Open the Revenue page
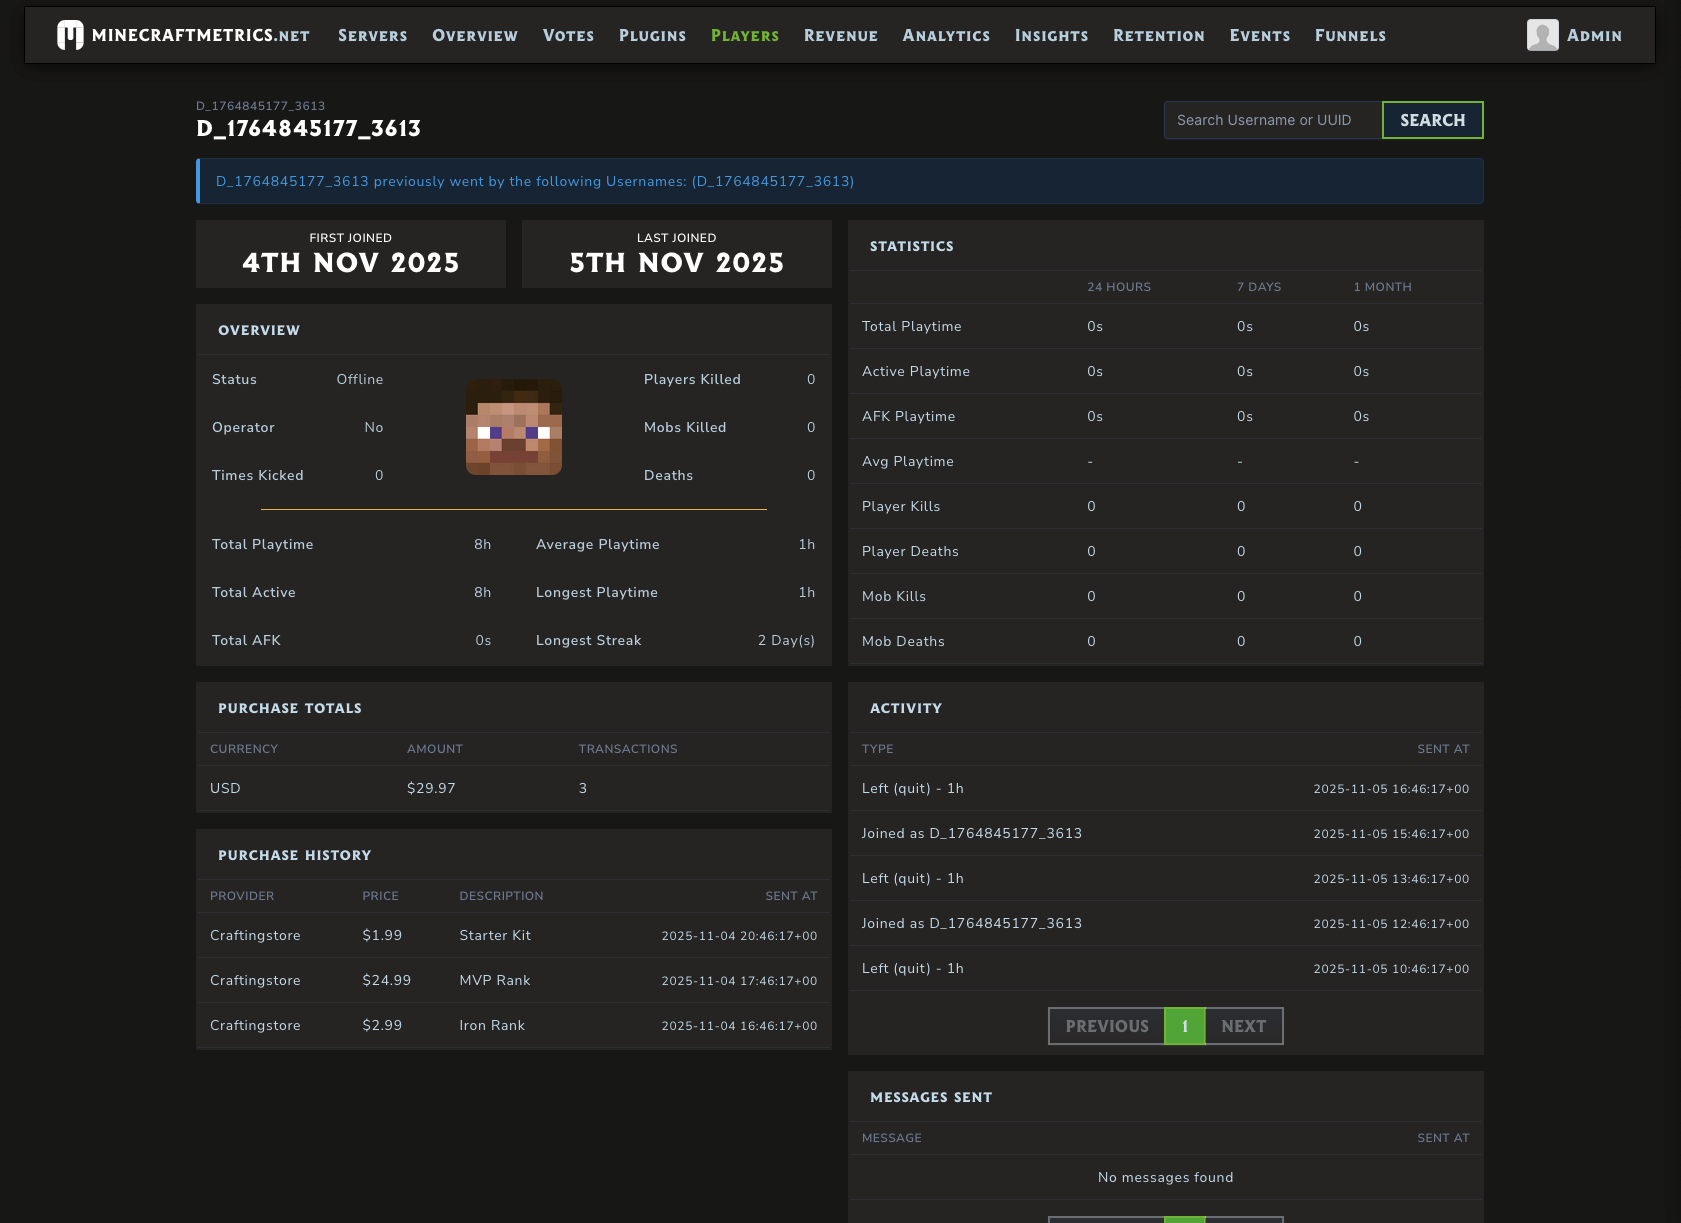 coord(840,36)
